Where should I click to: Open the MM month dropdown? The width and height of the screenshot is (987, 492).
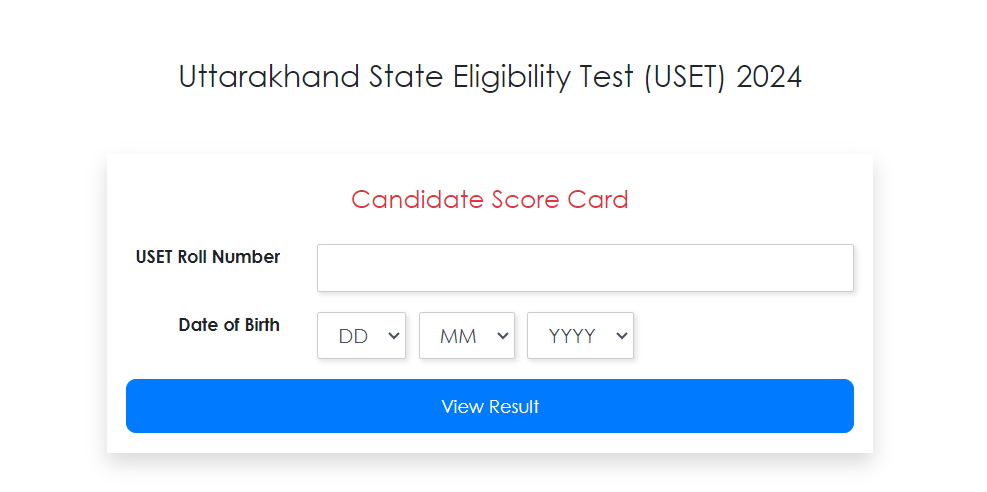click(466, 336)
